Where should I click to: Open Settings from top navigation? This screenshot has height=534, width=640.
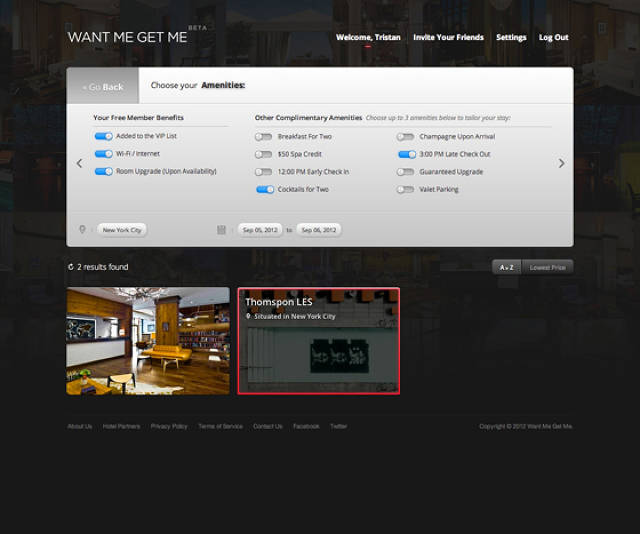511,37
